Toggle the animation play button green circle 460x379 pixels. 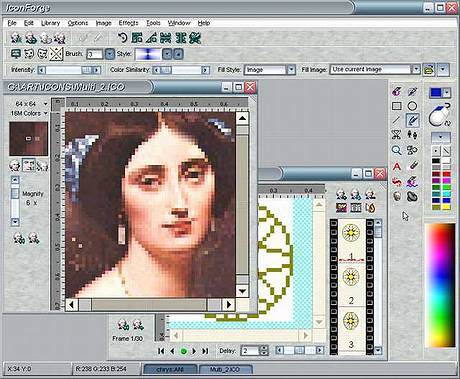point(183,351)
